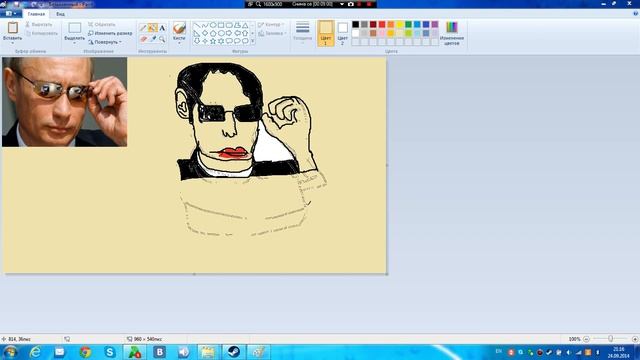Click the Изменить размер resize button
Viewport: 640px width, 360px height.
tap(110, 33)
